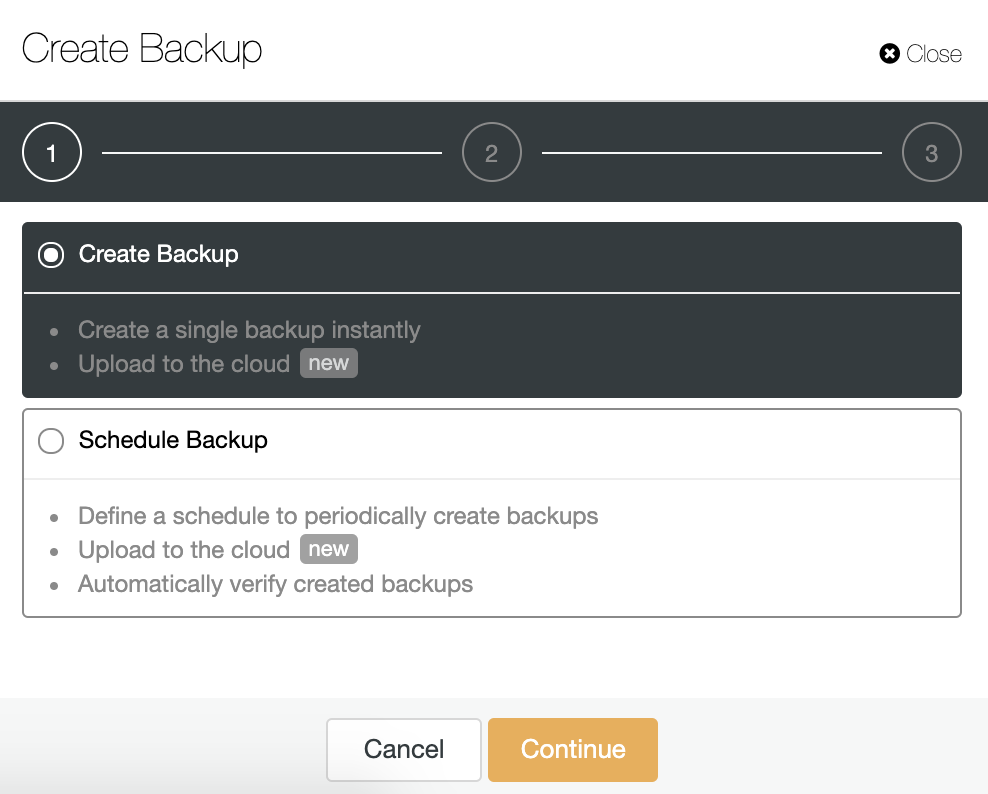Click the Cancel button
Image resolution: width=988 pixels, height=794 pixels.
click(404, 749)
